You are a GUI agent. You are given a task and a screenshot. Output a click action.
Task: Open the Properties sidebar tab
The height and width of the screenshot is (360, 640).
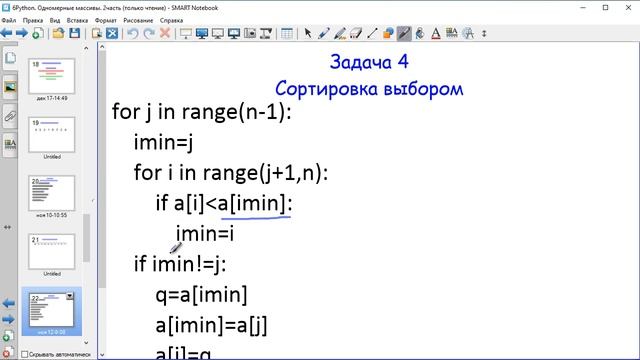click(x=10, y=145)
